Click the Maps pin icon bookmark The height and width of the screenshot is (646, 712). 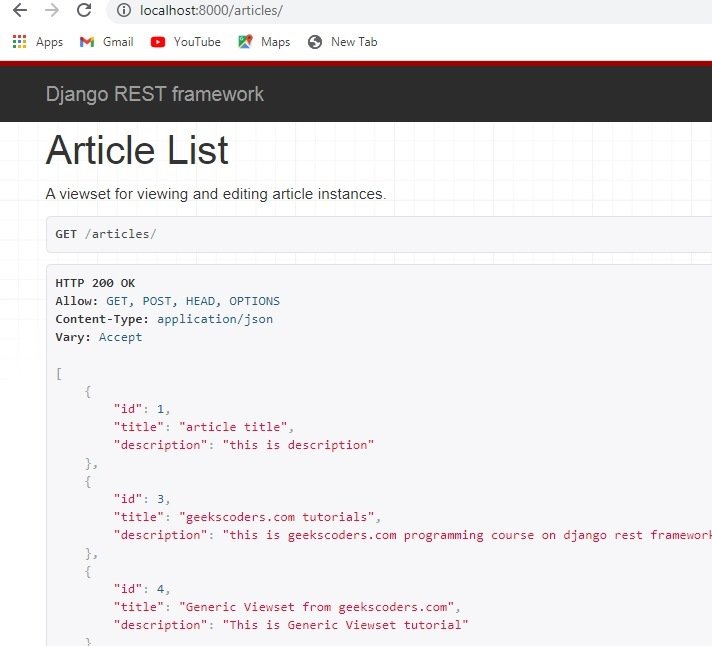245,42
